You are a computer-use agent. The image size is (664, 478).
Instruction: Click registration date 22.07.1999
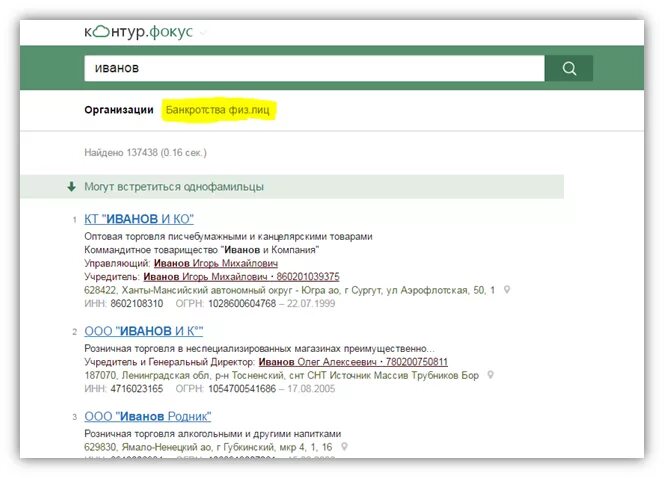click(311, 304)
